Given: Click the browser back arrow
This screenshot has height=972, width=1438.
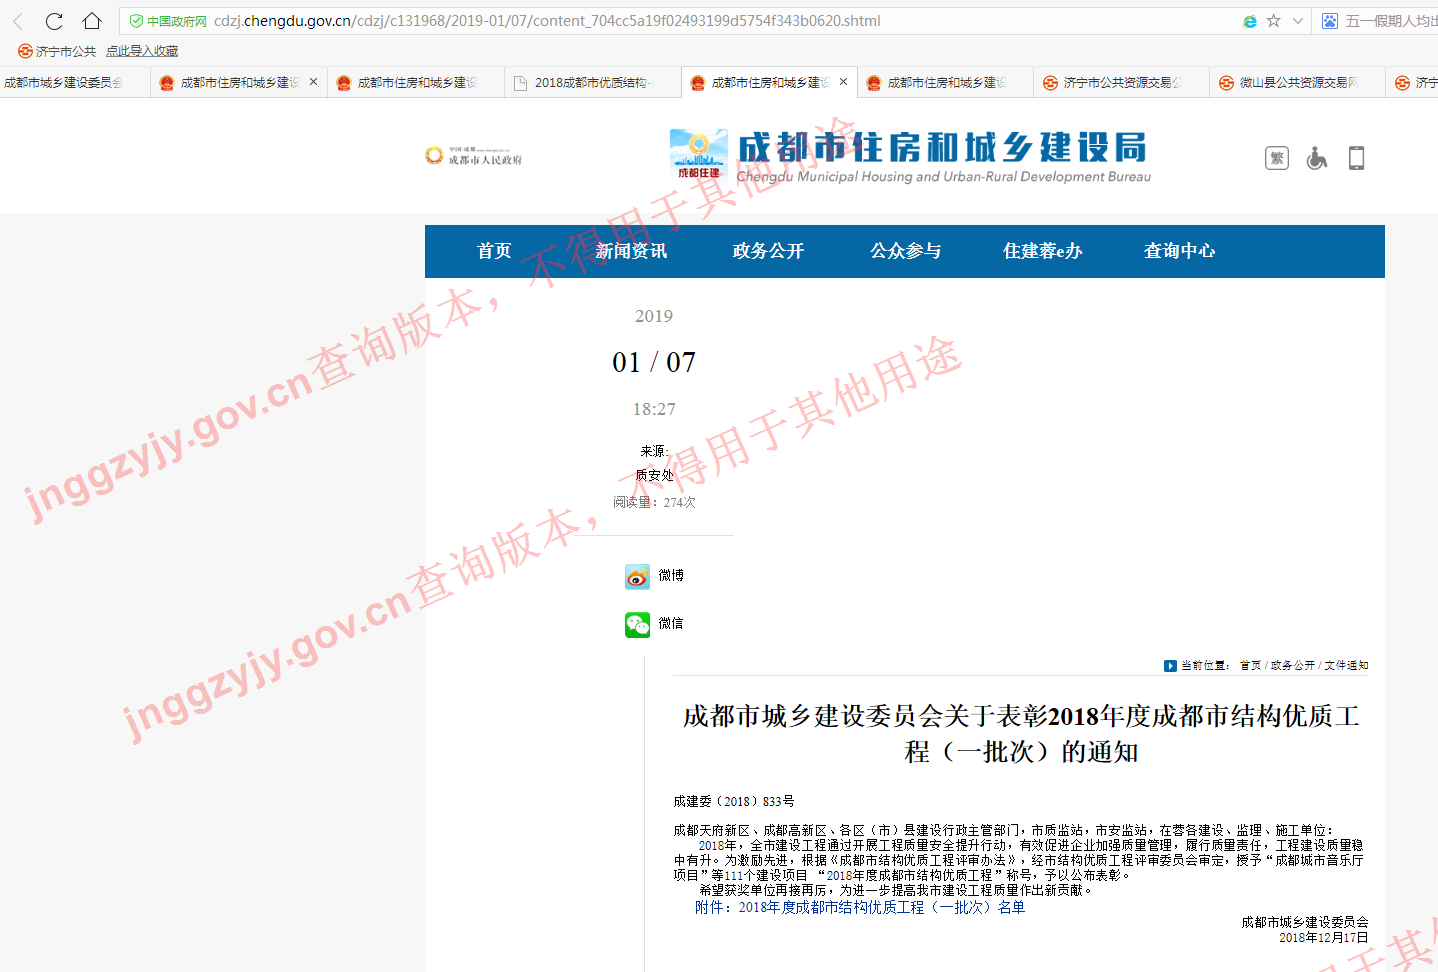Looking at the screenshot, I should 18,21.
